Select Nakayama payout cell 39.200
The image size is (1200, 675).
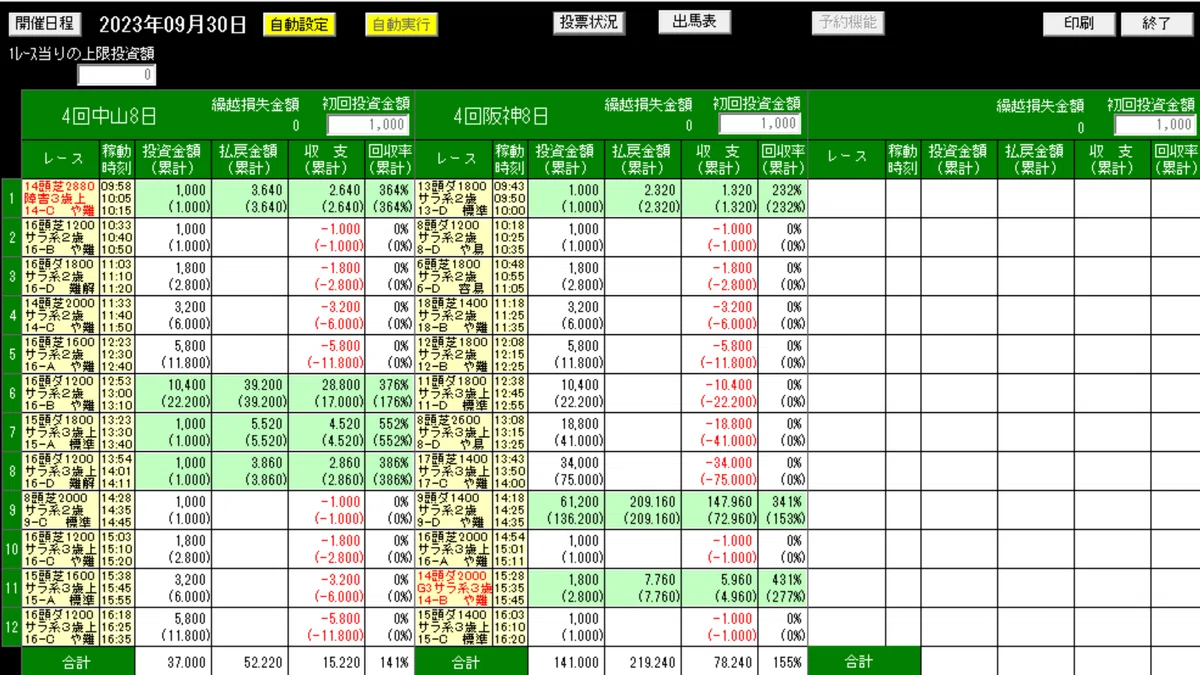tap(249, 394)
